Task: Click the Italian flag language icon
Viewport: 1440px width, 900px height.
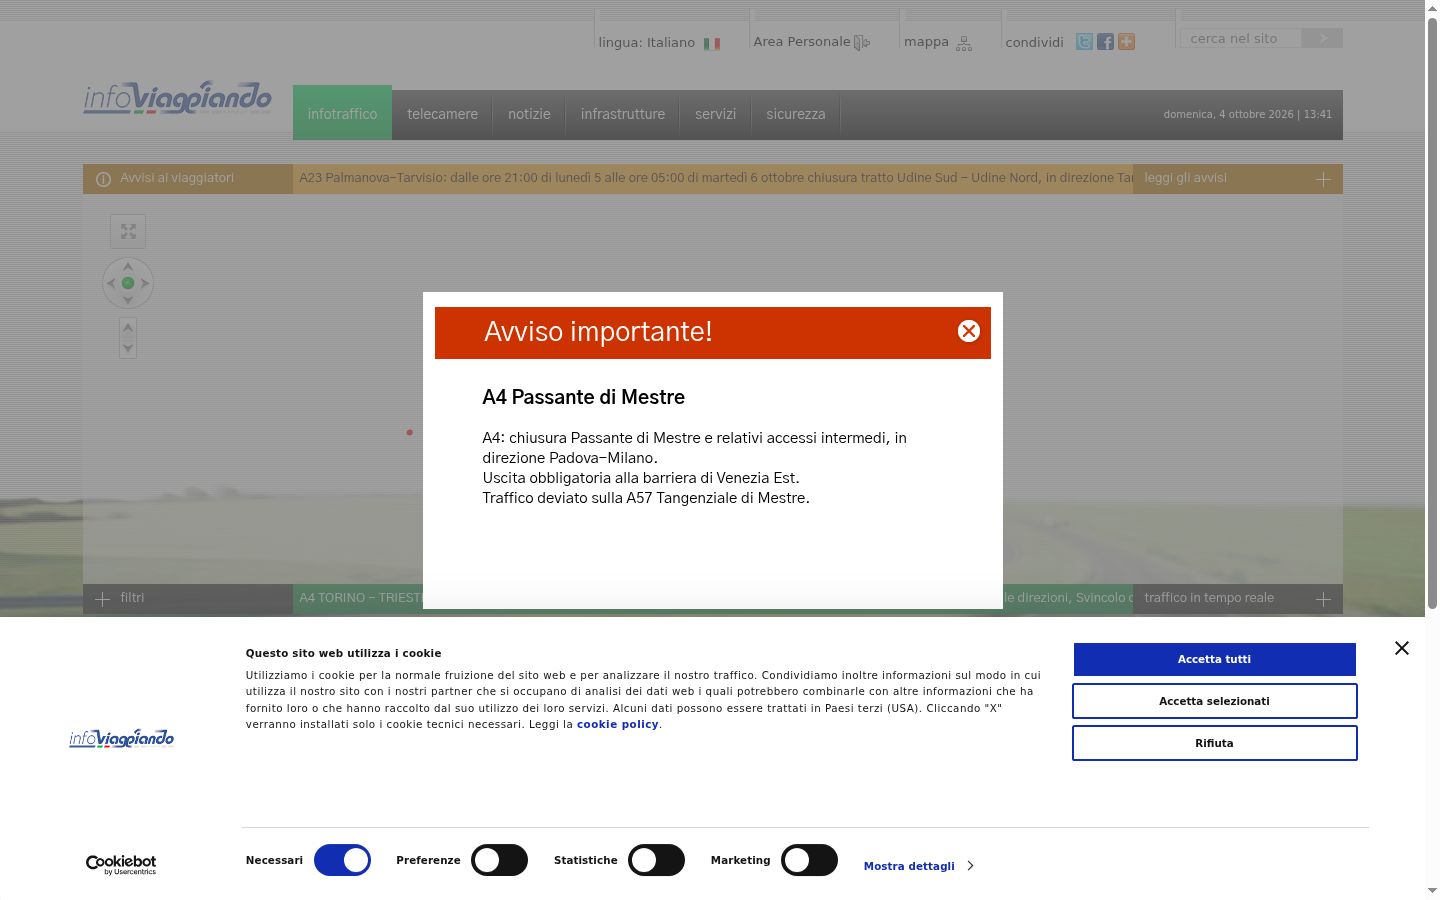Action: [x=712, y=44]
